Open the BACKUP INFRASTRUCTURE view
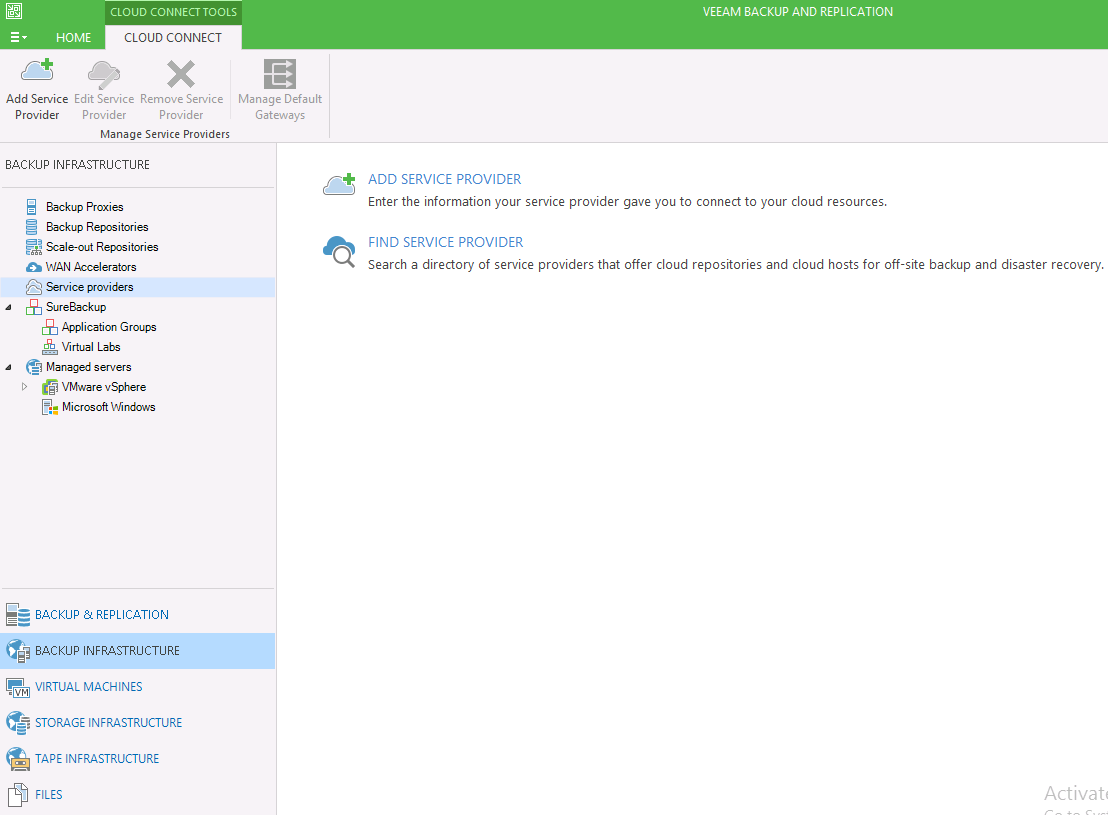Viewport: 1108px width, 815px height. (x=138, y=651)
